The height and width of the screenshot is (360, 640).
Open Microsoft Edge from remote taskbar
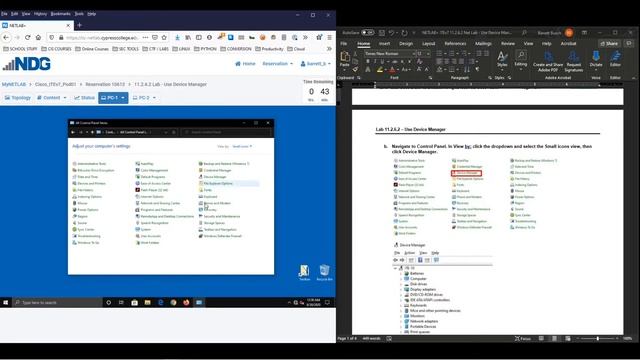point(160,302)
